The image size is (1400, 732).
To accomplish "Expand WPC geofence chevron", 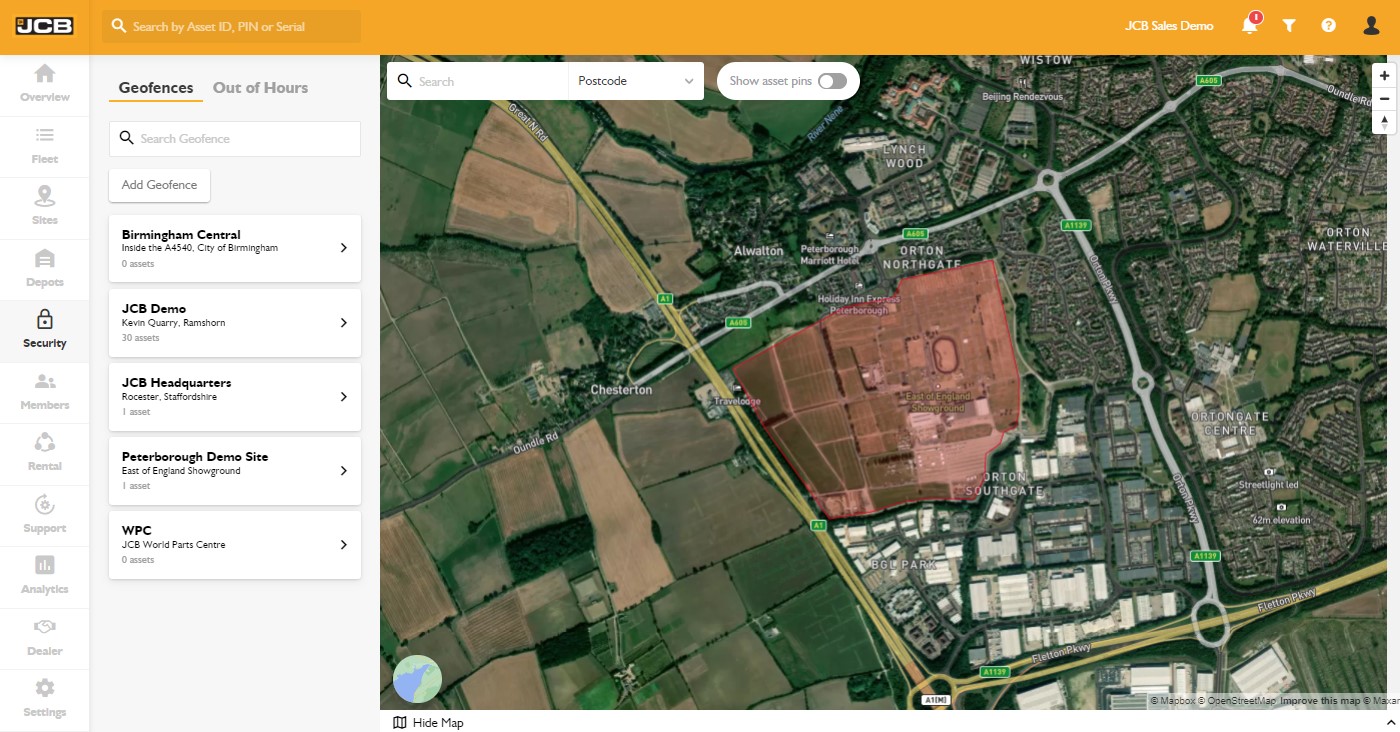I will tap(343, 545).
